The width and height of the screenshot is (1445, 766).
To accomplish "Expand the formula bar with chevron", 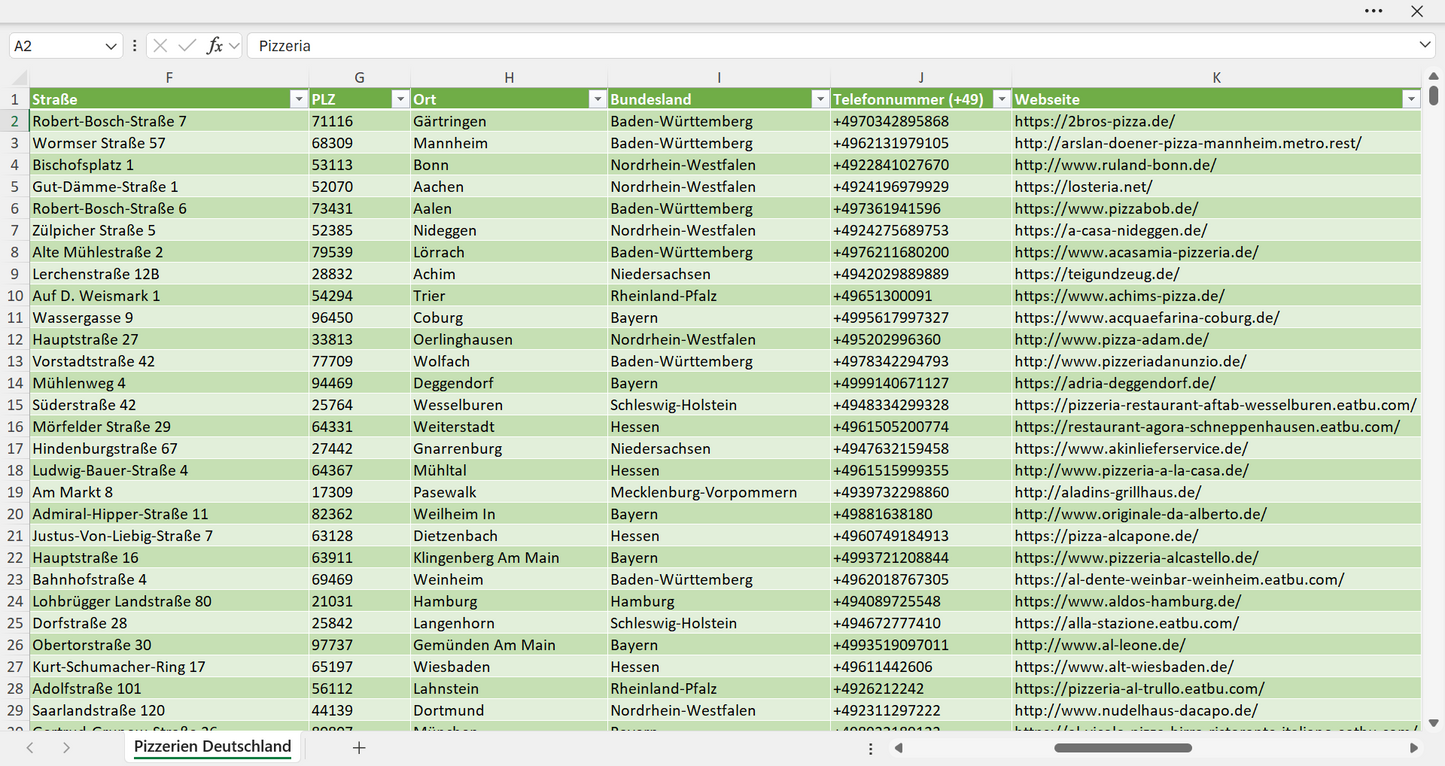I will pos(1425,46).
